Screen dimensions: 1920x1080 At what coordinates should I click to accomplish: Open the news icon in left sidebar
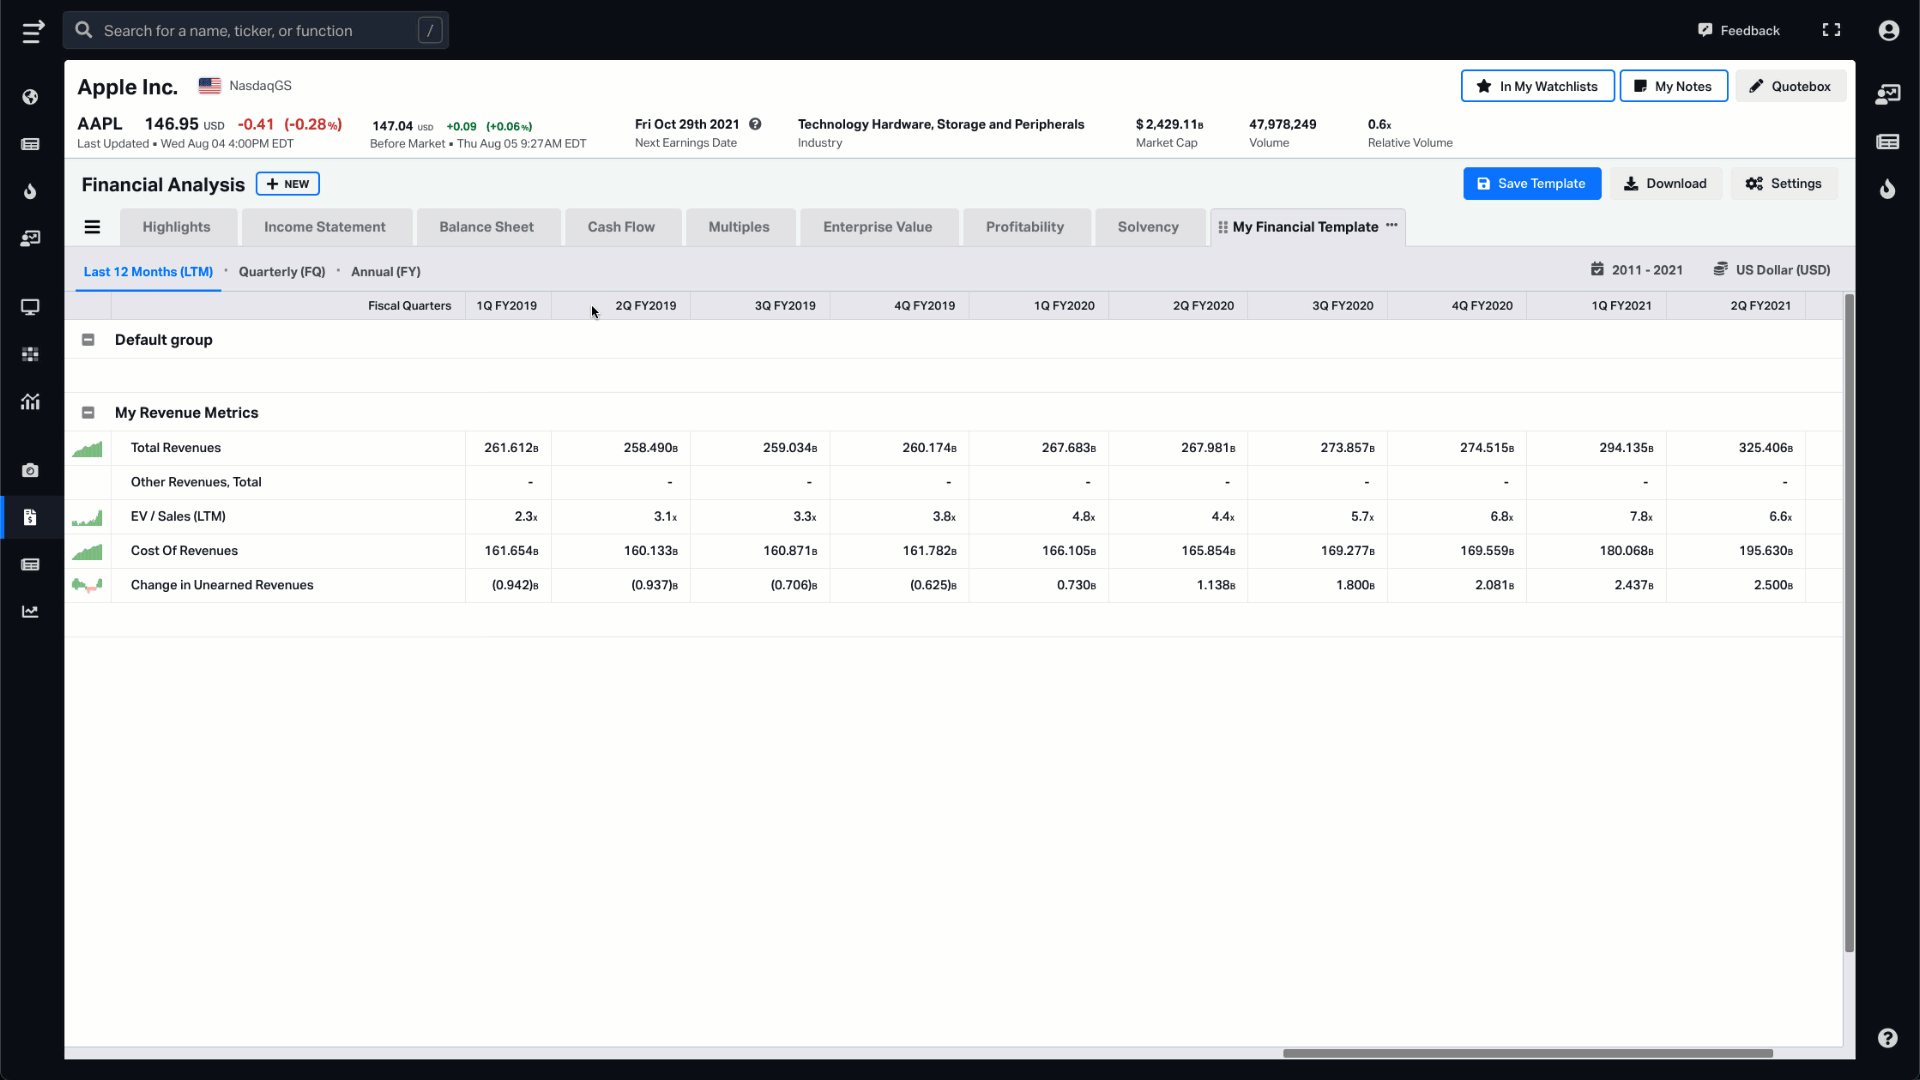(30, 144)
